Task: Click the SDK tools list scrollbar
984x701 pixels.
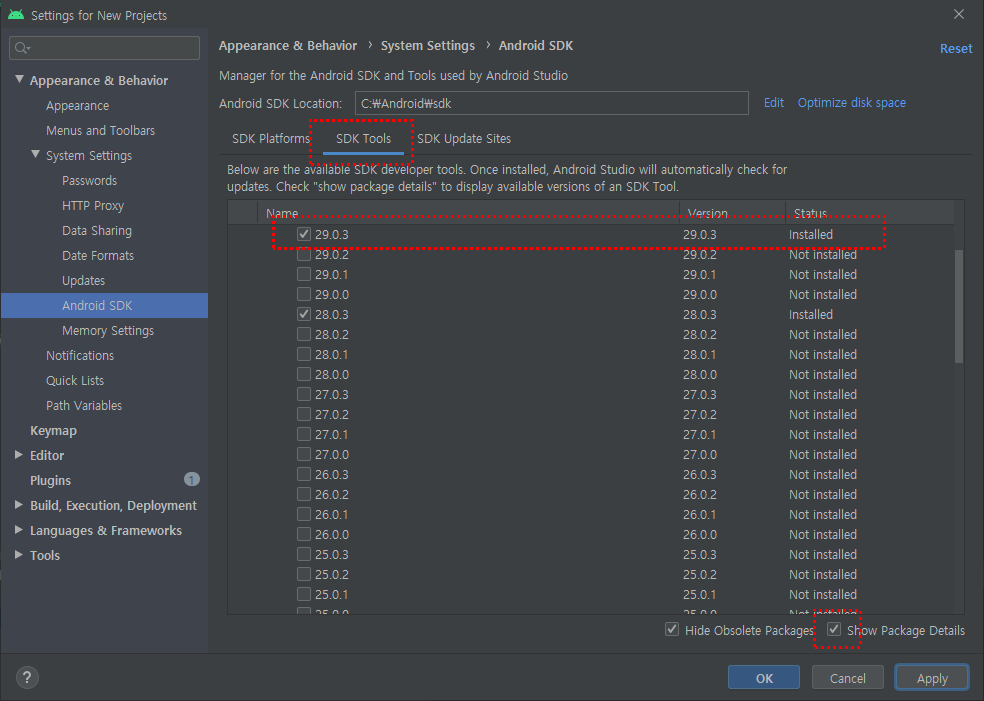Action: (958, 306)
